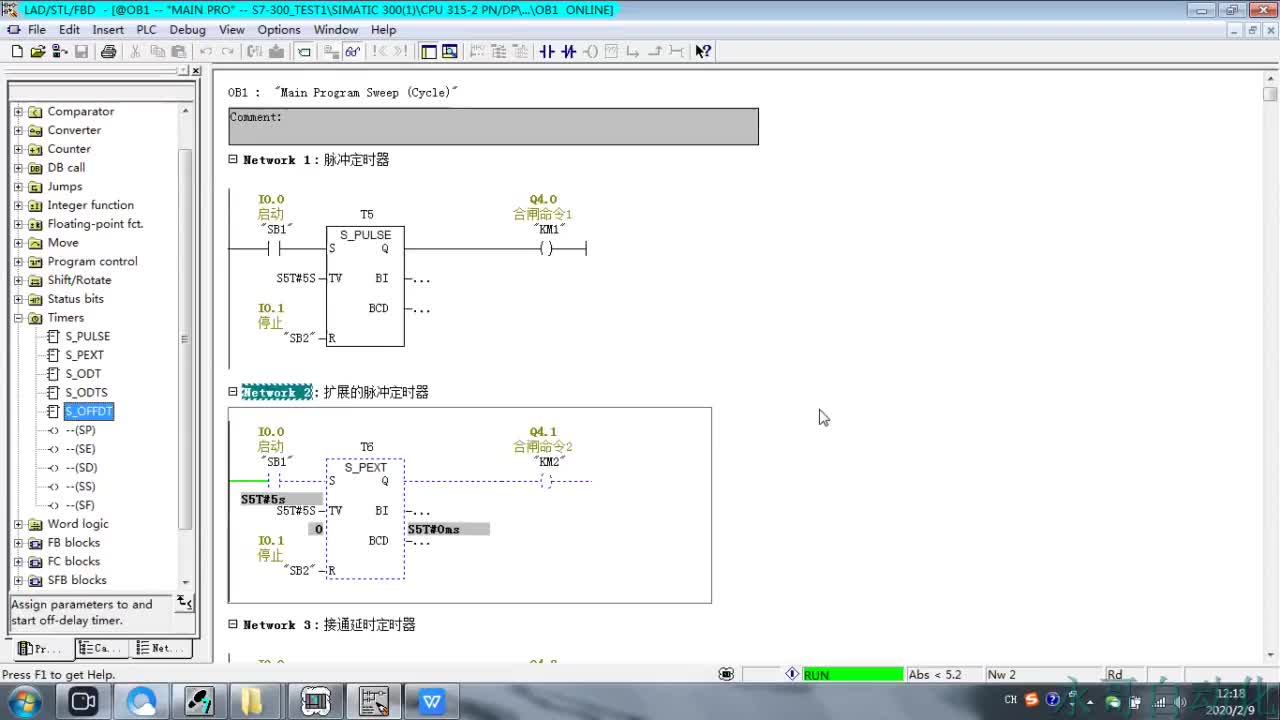This screenshot has height=720, width=1280.
Task: Toggle the Monitor glasses button
Action: tap(352, 51)
